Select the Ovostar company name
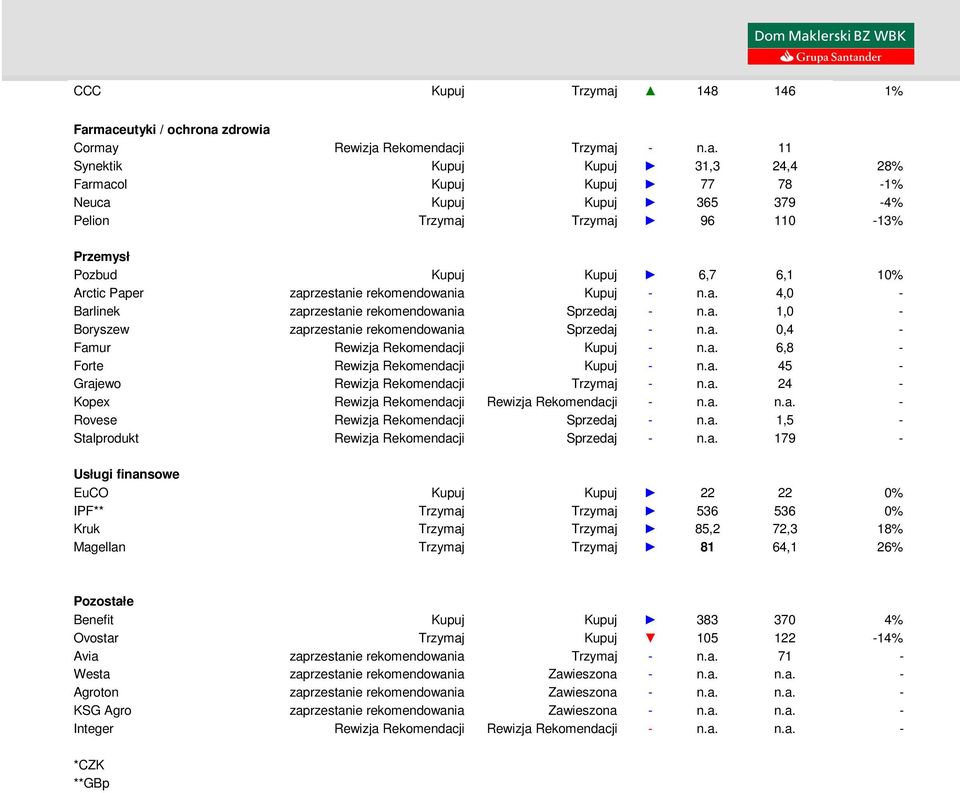 96,638
